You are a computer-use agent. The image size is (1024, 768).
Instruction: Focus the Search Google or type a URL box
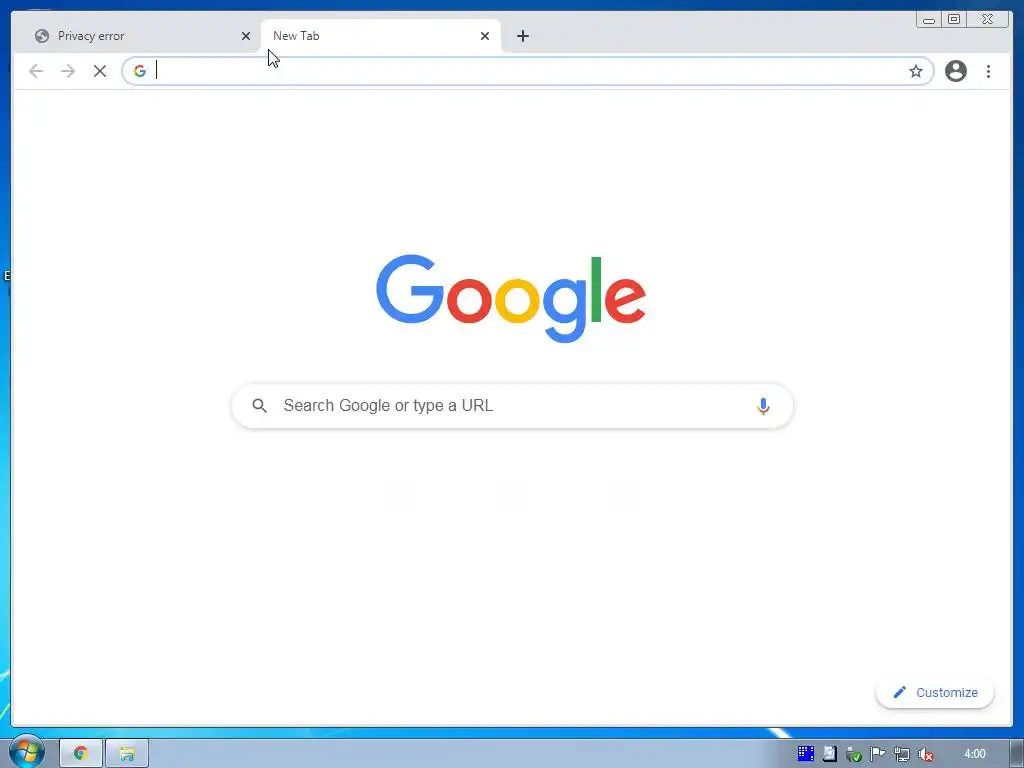pyautogui.click(x=512, y=406)
